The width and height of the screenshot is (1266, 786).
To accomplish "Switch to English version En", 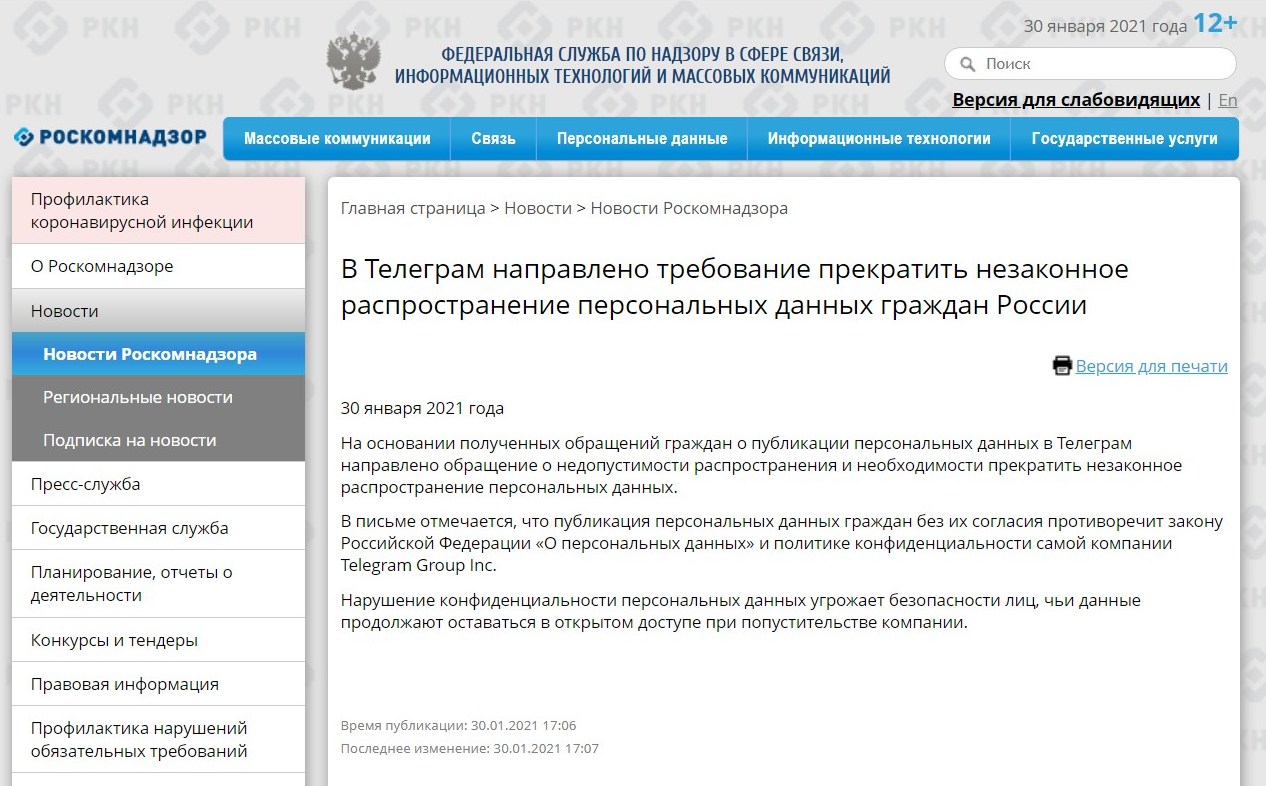I will 1228,100.
